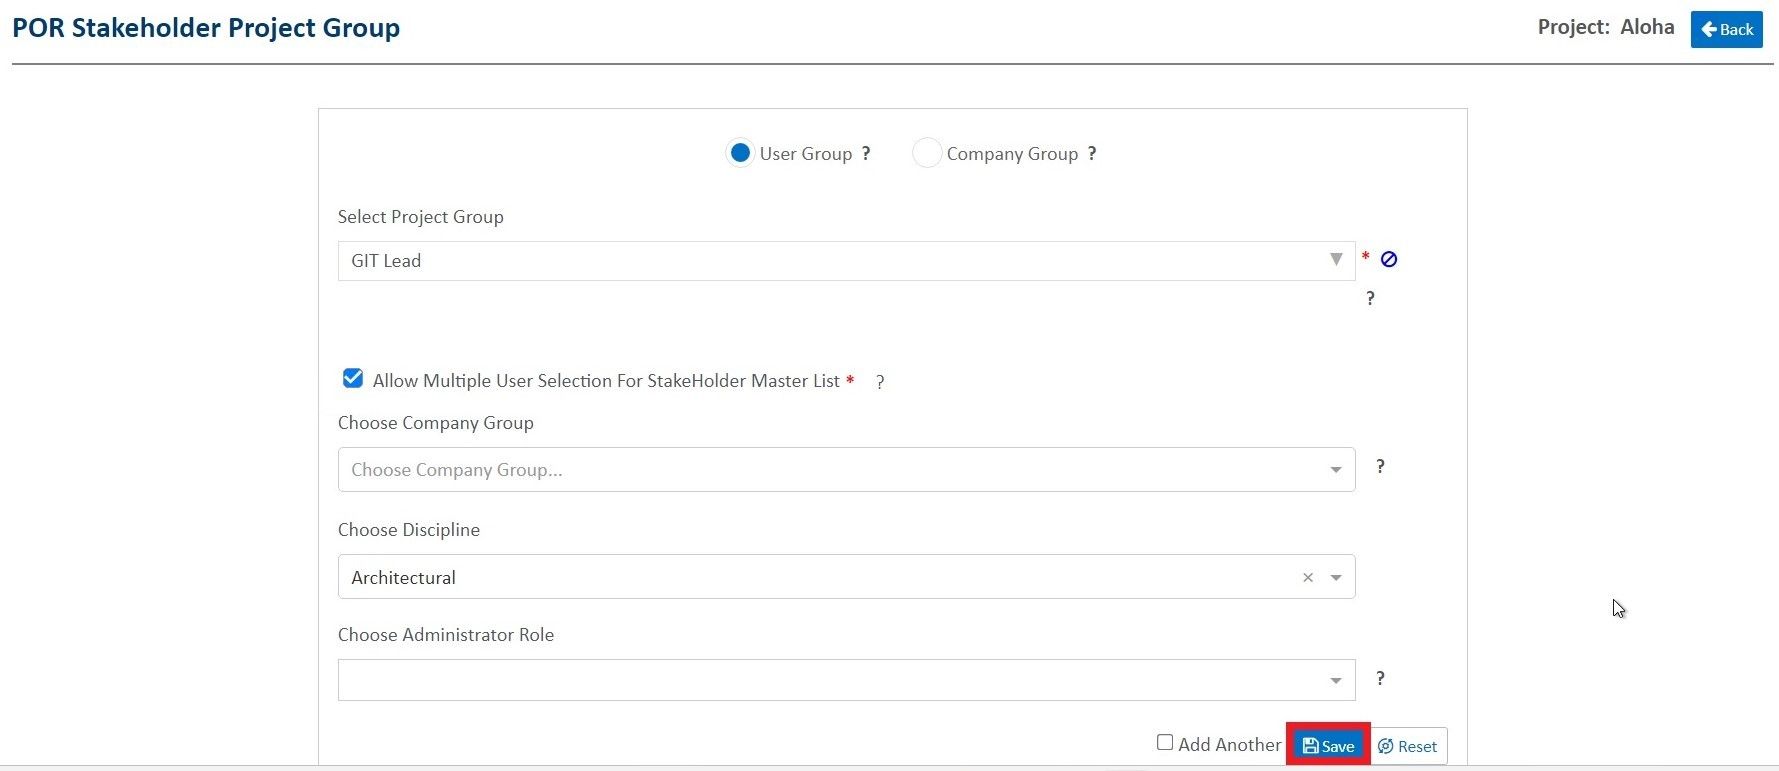Click the POR Stakeholder Project Group heading
Viewport: 1779px width, 771px height.
click(206, 28)
